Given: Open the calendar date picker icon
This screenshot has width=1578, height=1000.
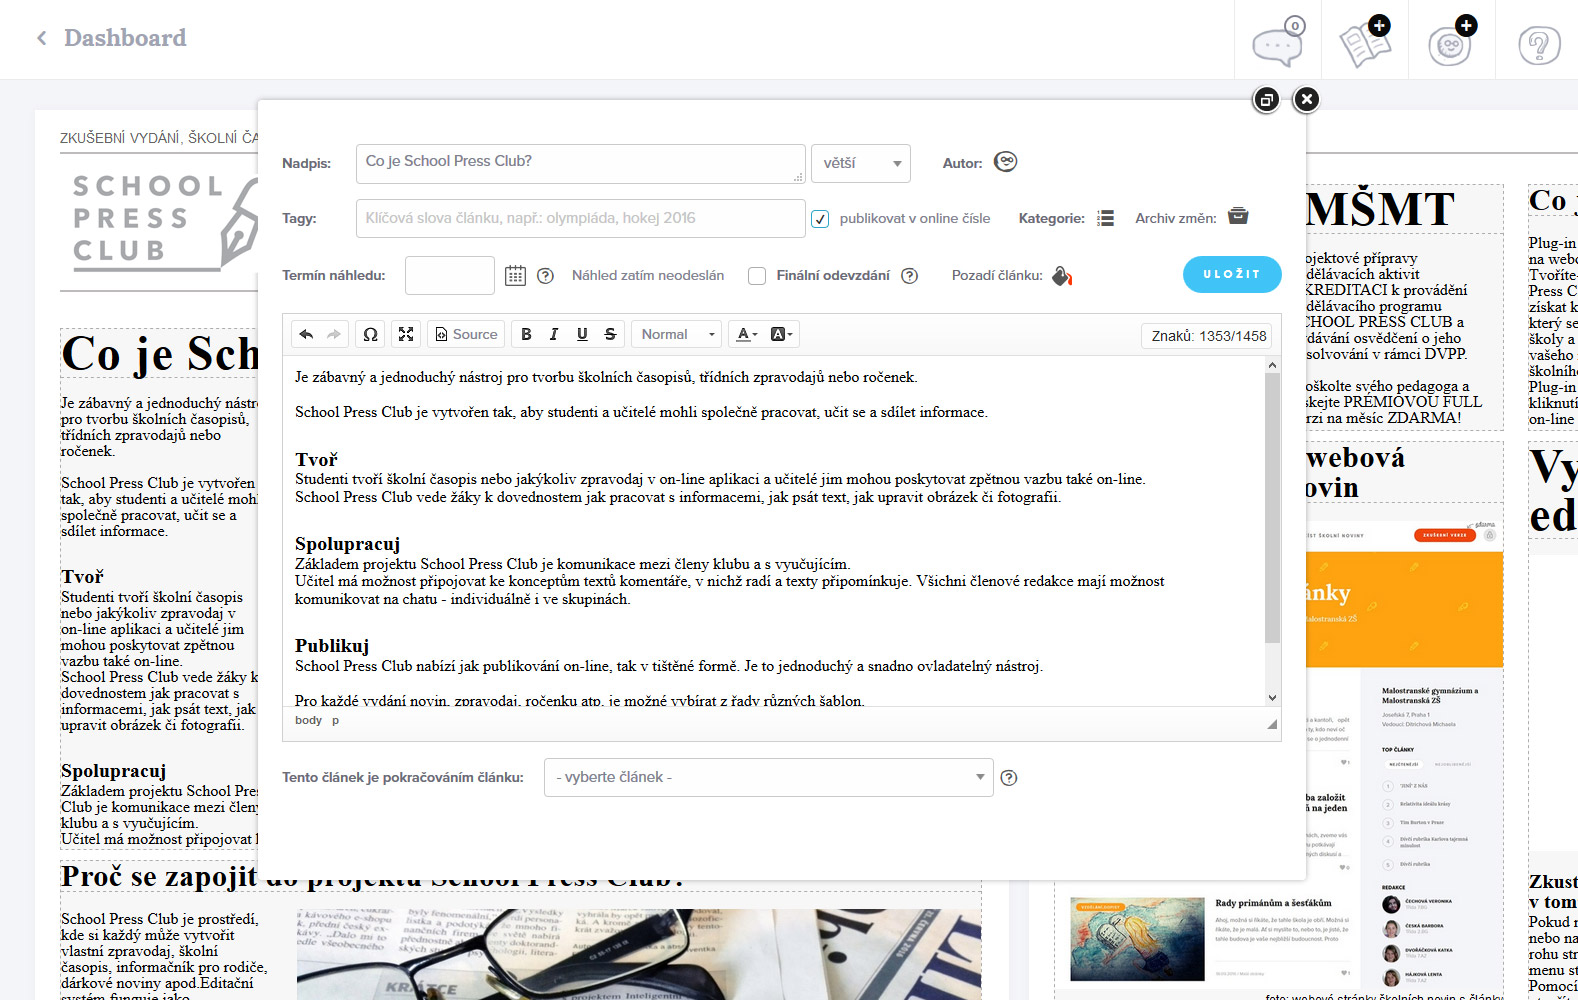Looking at the screenshot, I should pyautogui.click(x=515, y=275).
